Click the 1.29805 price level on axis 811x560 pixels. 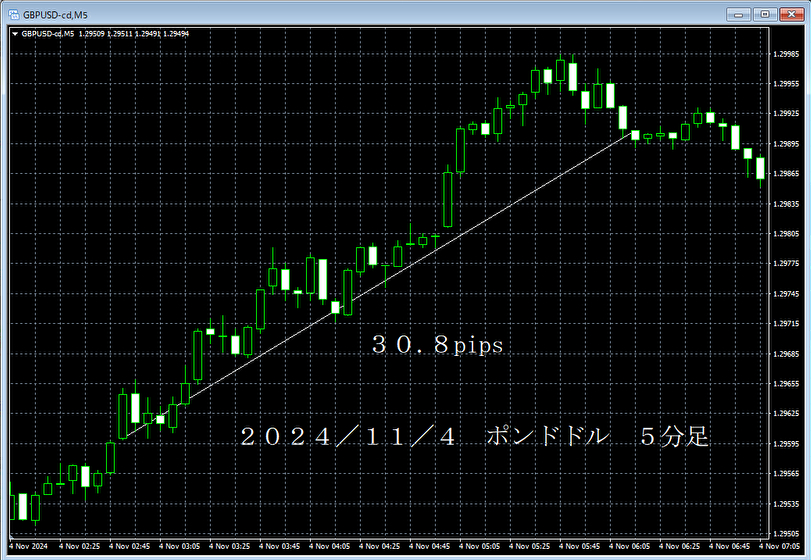tap(787, 234)
